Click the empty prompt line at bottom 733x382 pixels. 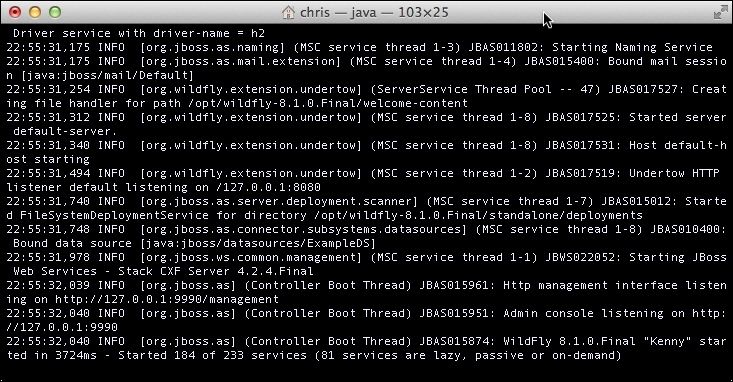(x=366, y=369)
